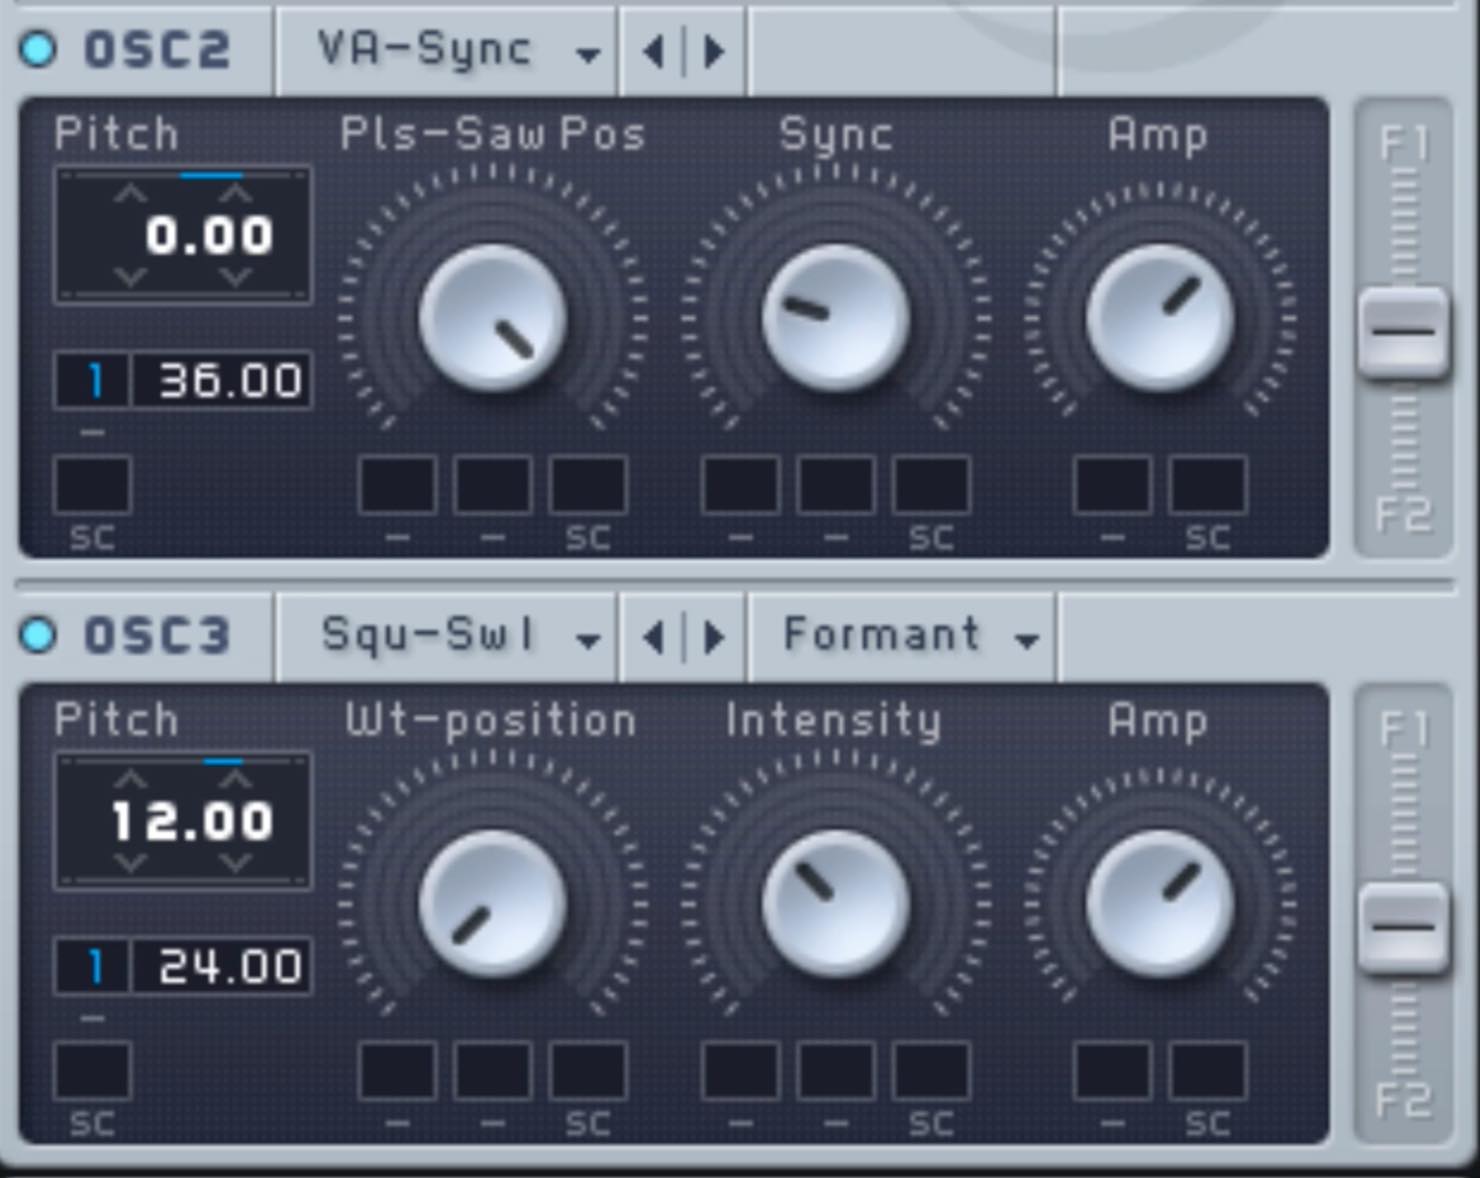Click first modulation slot under OSC2 Pls-Saw Pos
Image resolution: width=1480 pixels, height=1178 pixels.
(x=397, y=485)
